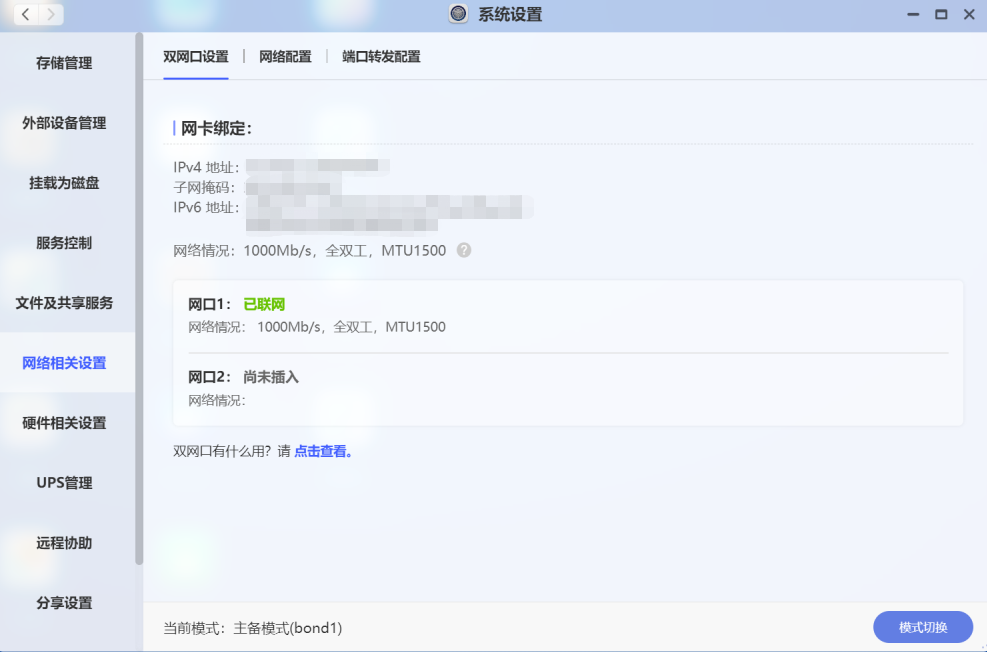Click the 子网掩码 label

tap(206, 188)
